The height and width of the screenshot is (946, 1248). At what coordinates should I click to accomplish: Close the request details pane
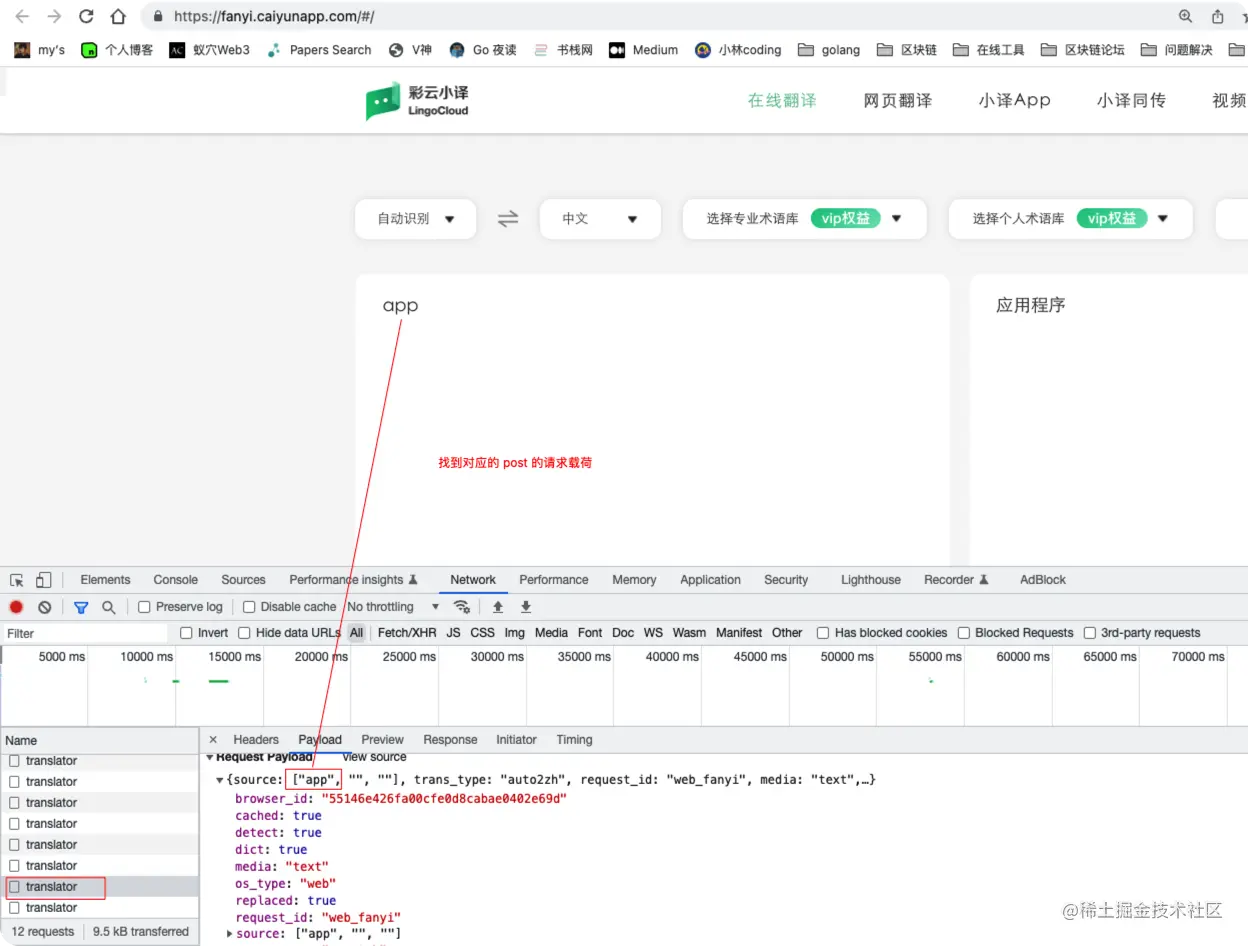click(213, 740)
